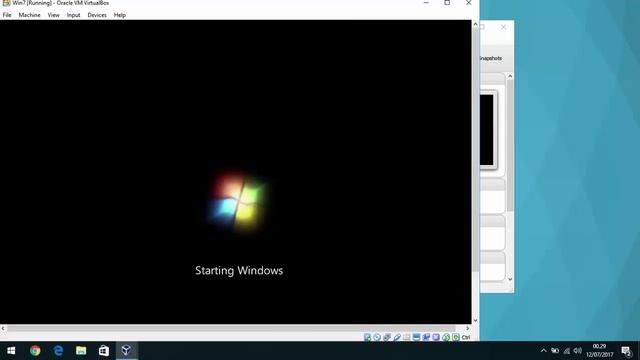
Task: Click the optical disc status icon
Action: pos(377,337)
